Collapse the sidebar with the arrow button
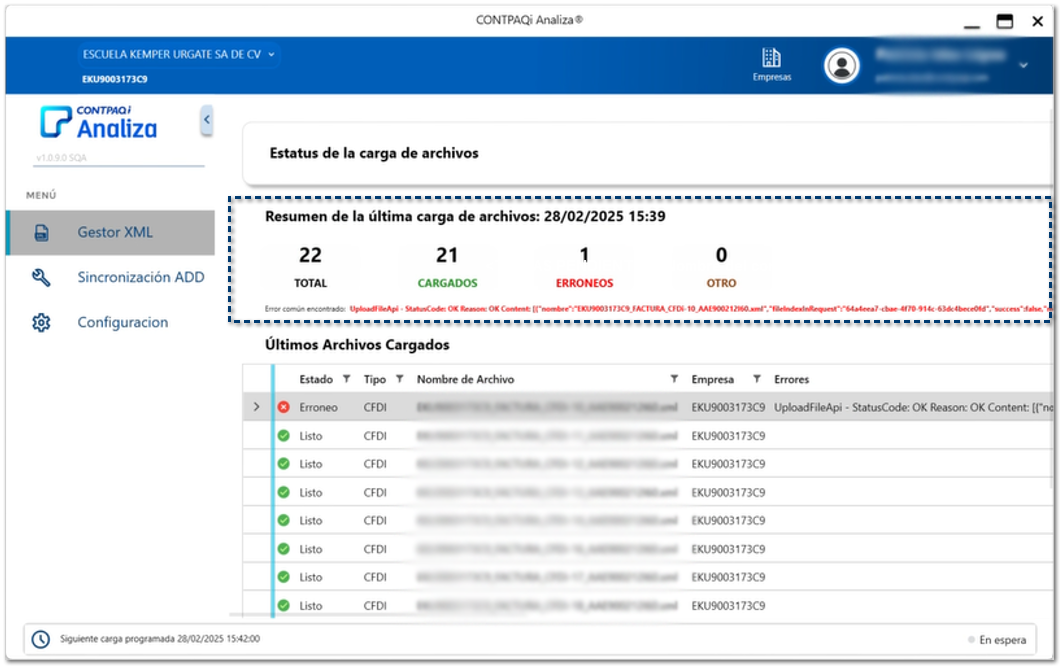1063x669 pixels. 207,120
